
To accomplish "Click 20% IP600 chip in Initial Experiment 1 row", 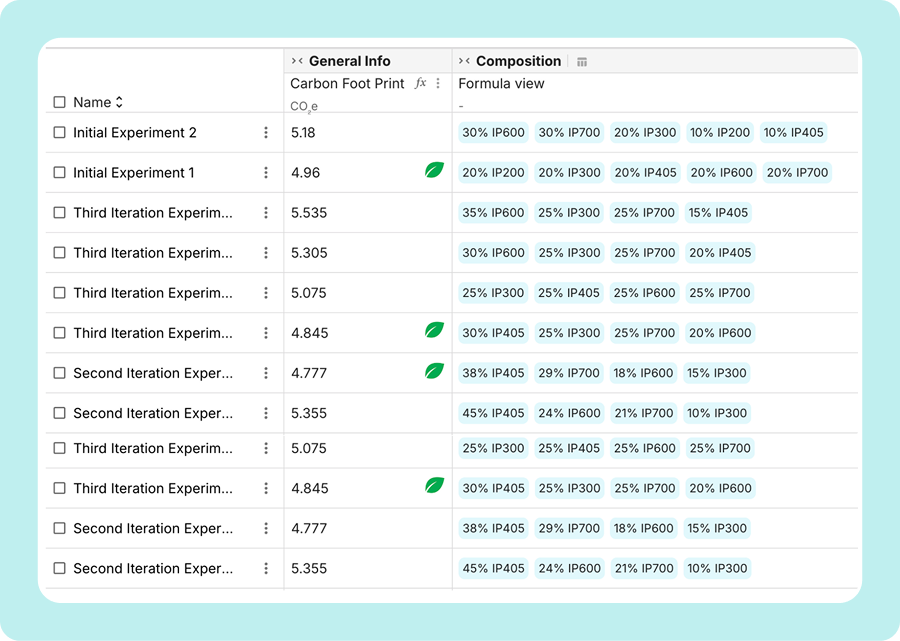I will [x=721, y=173].
